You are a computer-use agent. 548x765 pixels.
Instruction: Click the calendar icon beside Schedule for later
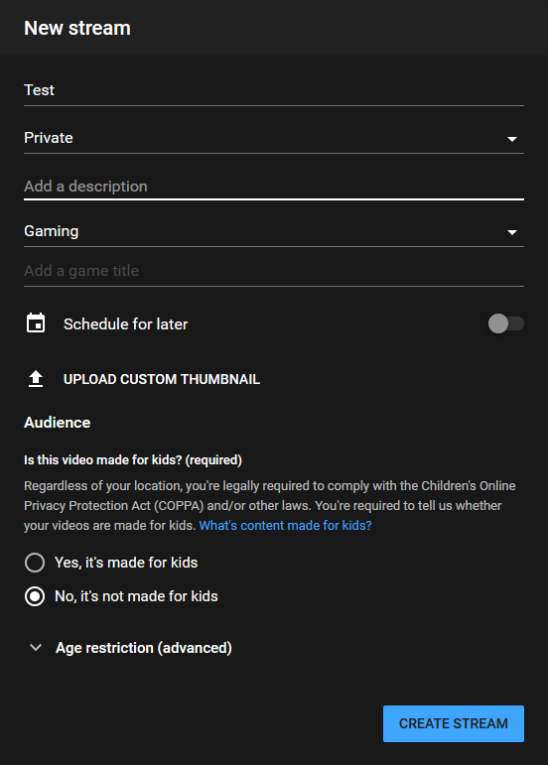[x=36, y=323]
